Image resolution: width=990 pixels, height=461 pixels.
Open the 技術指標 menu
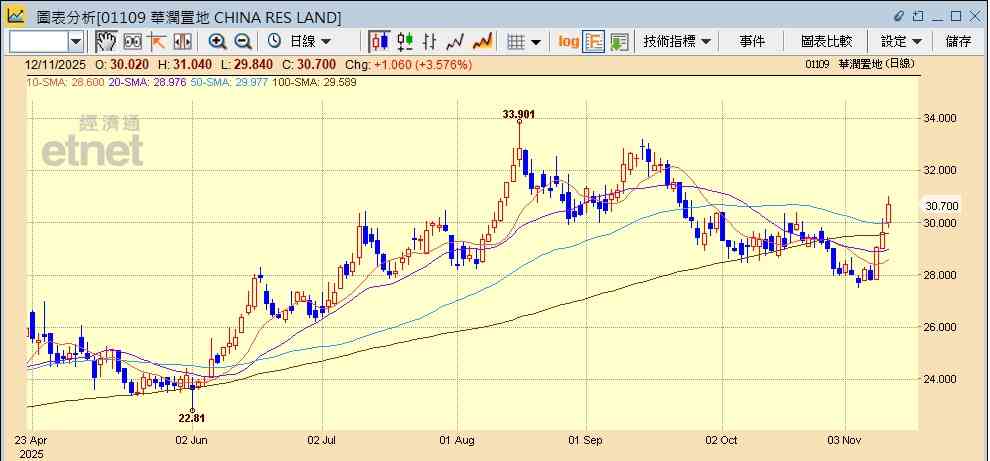click(x=677, y=42)
